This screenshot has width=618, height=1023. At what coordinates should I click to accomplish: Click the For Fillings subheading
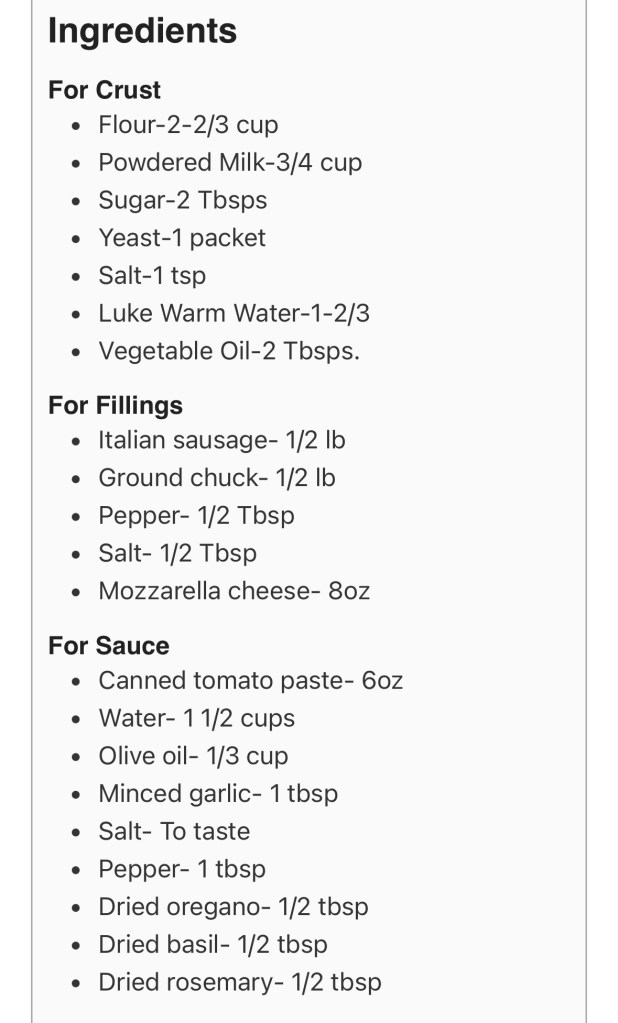(x=115, y=405)
